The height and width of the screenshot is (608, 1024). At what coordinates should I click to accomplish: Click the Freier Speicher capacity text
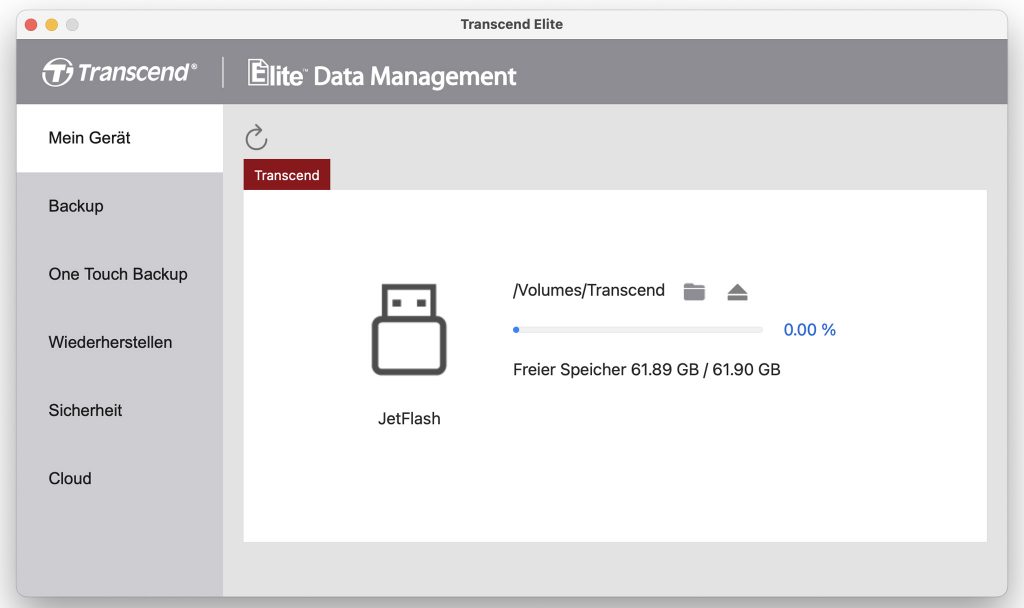(x=647, y=370)
